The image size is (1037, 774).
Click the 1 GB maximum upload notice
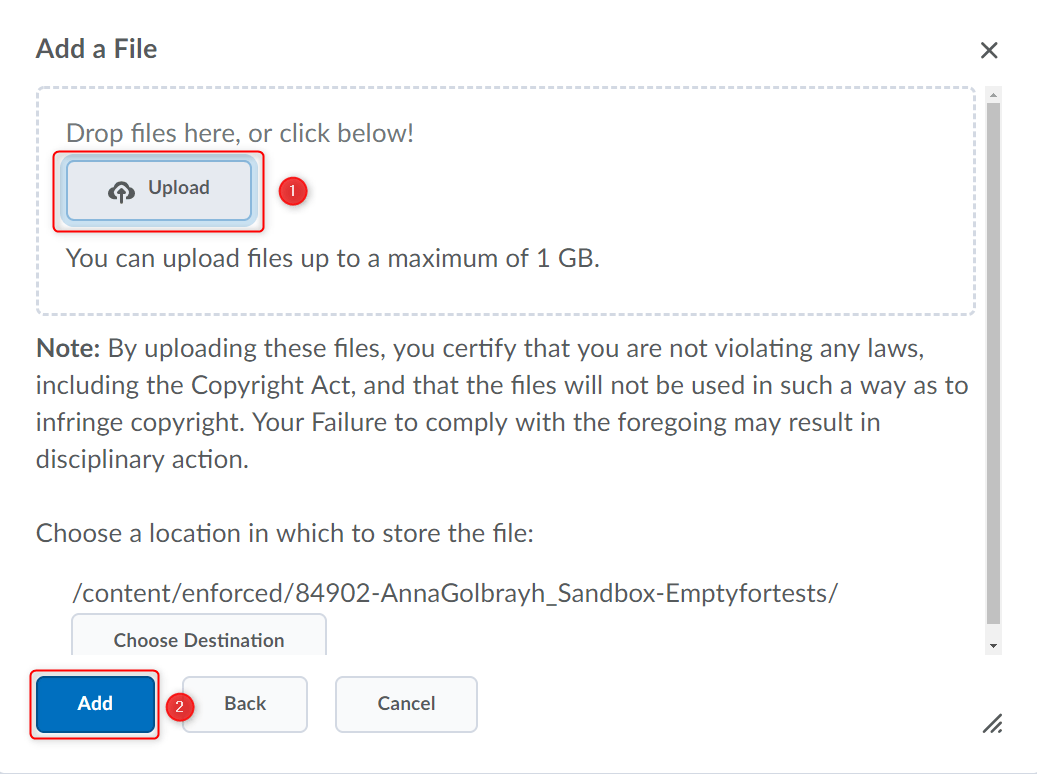pos(333,259)
